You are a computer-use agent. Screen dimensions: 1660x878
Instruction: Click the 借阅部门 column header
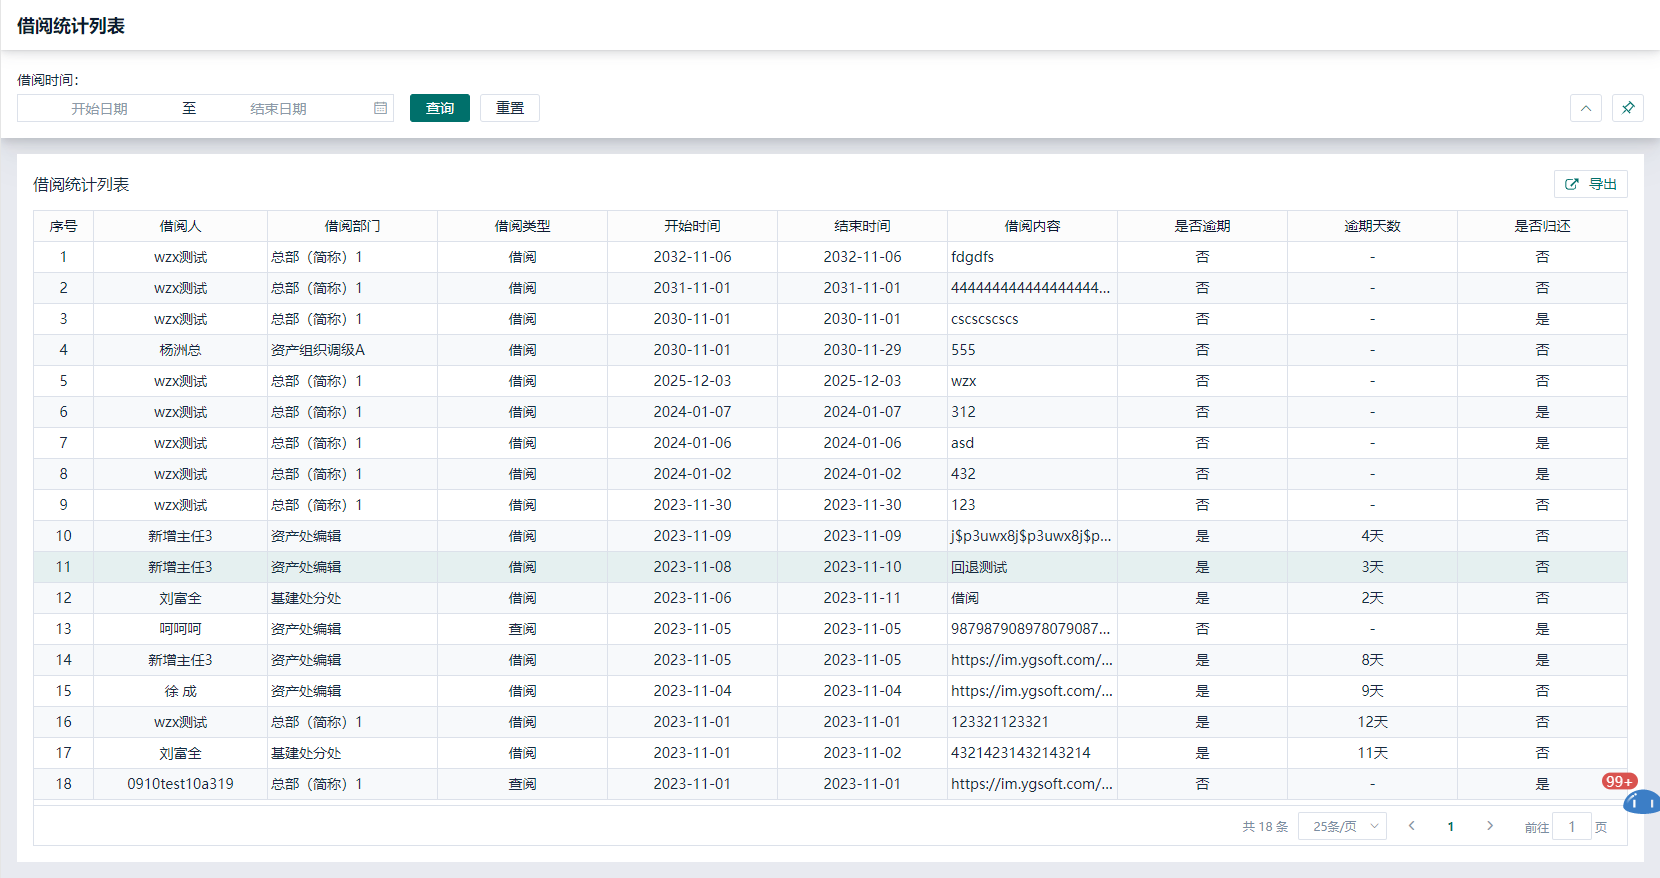(x=352, y=226)
